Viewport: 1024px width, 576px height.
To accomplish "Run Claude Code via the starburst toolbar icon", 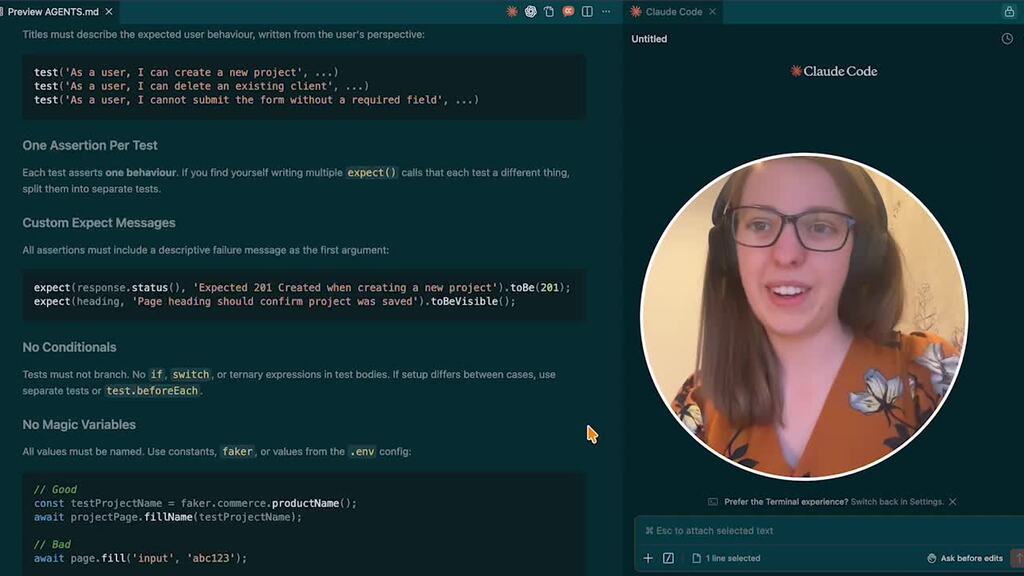I will pyautogui.click(x=512, y=10).
